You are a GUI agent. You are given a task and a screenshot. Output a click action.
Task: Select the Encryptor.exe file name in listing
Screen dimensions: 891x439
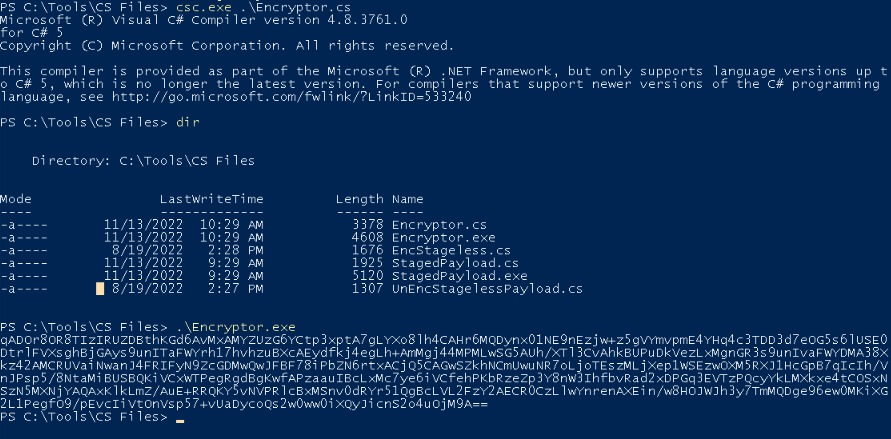(x=443, y=237)
